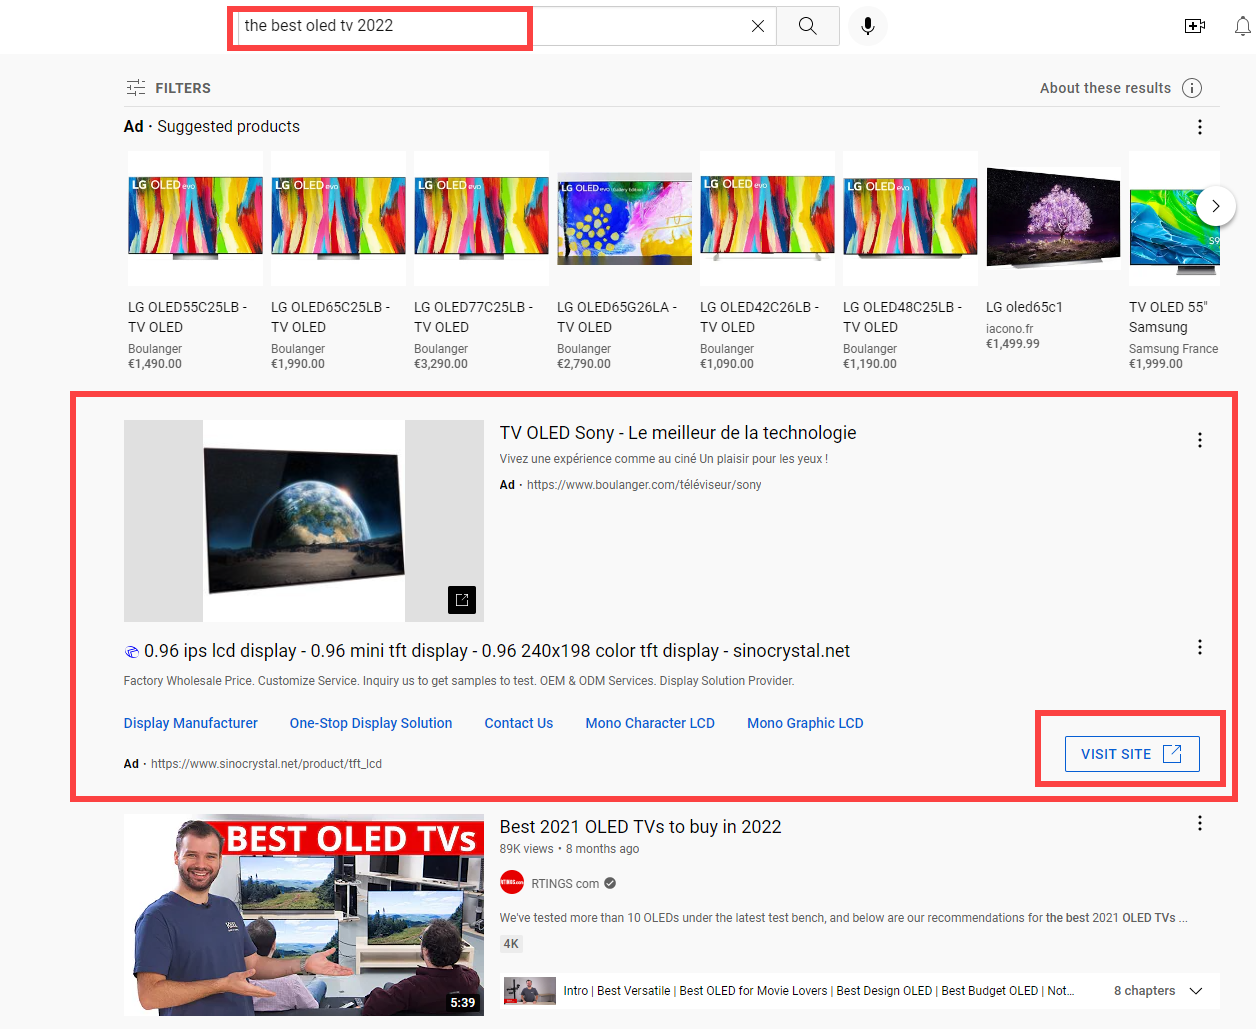
Task: Click the FILTERS icon
Action: 136,88
